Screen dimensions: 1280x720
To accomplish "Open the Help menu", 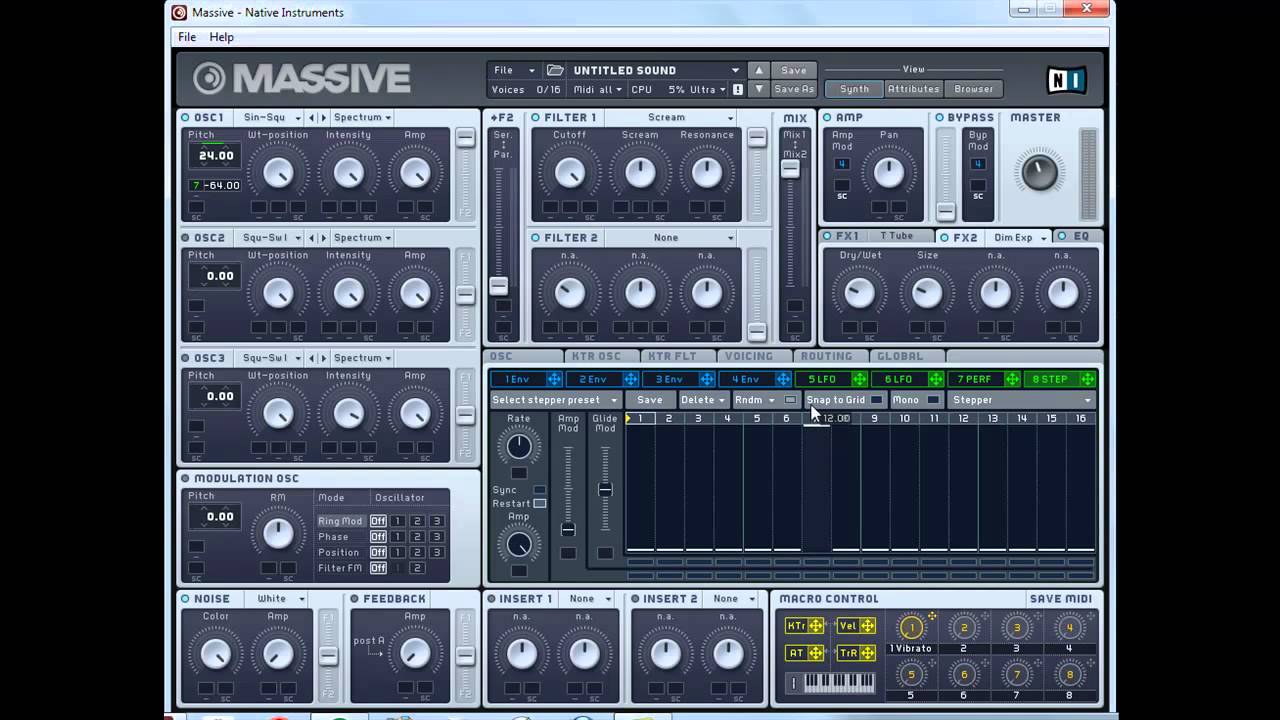I will pyautogui.click(x=221, y=37).
